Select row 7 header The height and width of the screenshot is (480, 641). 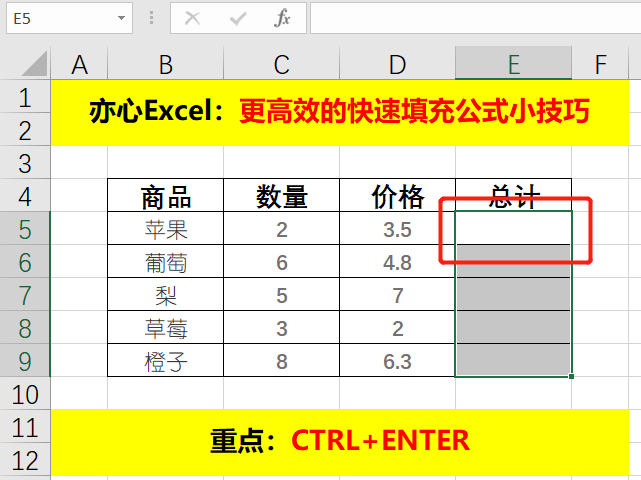[x=25, y=294]
